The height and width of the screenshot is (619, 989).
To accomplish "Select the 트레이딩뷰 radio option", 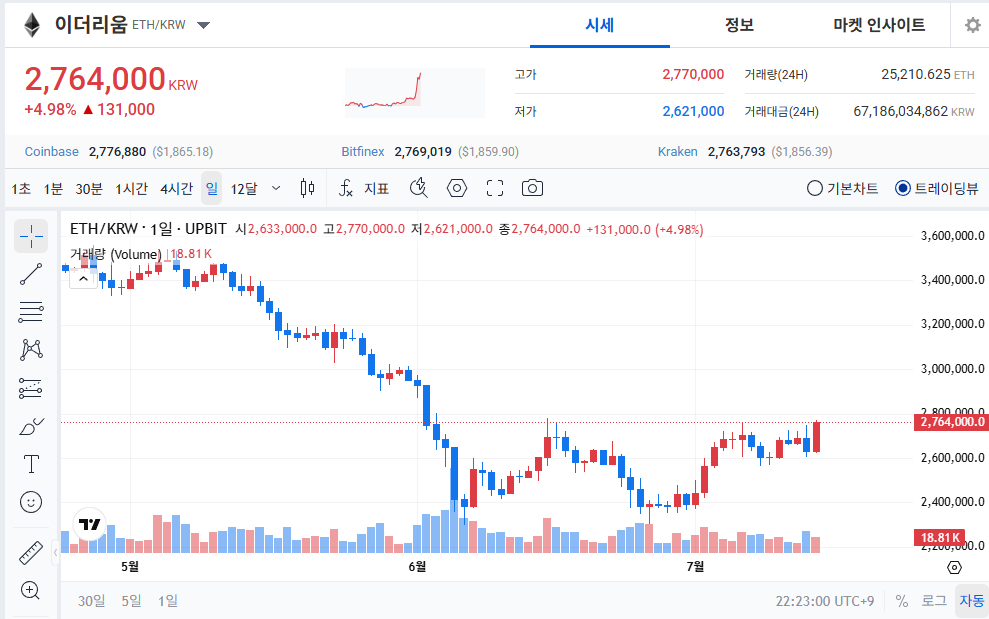I will pos(937,188).
